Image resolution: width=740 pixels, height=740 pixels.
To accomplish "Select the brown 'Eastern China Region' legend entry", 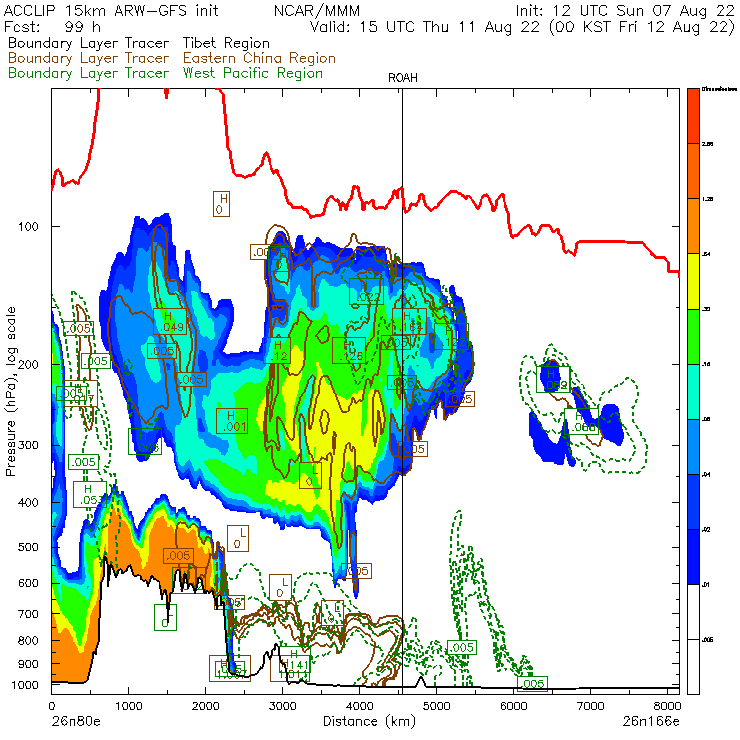I will click(x=259, y=58).
